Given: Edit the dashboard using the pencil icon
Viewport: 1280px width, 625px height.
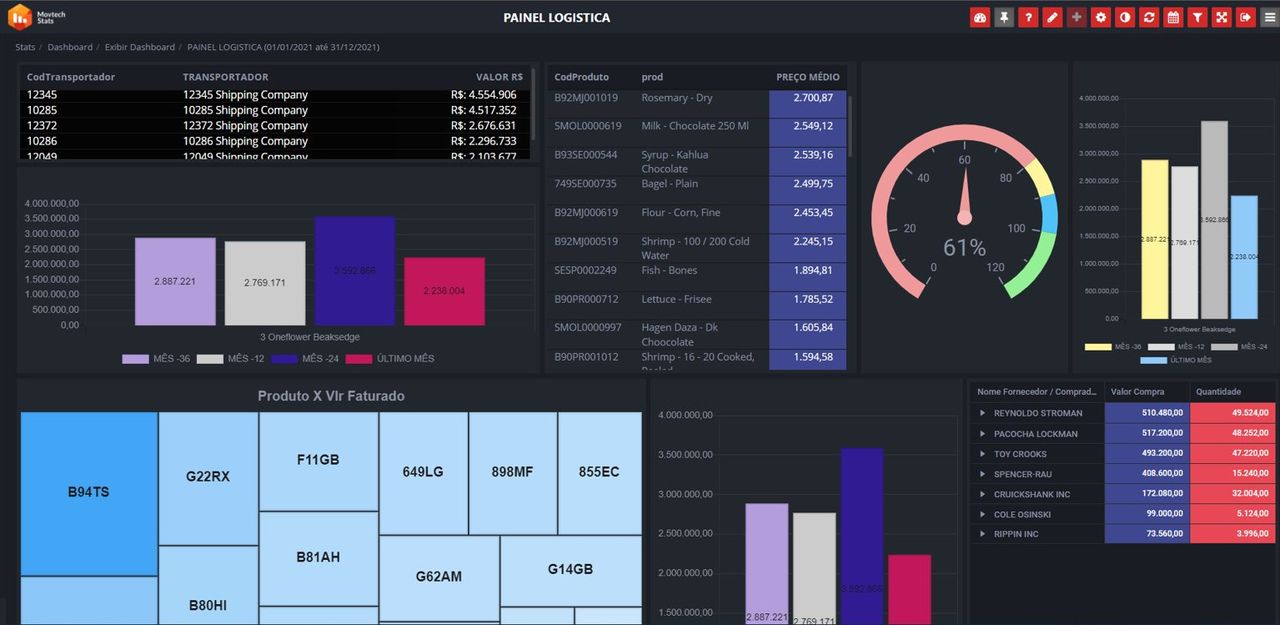Looking at the screenshot, I should tap(1052, 17).
